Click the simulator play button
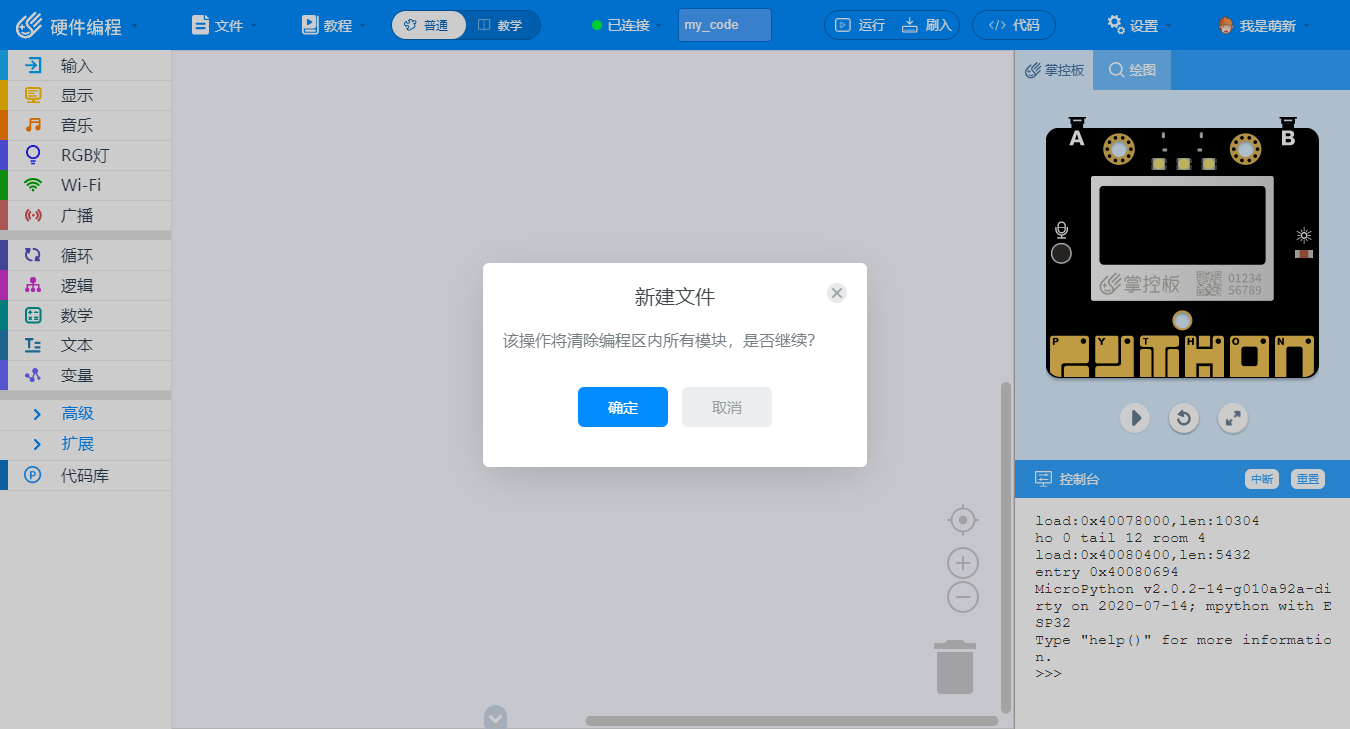 click(1134, 417)
